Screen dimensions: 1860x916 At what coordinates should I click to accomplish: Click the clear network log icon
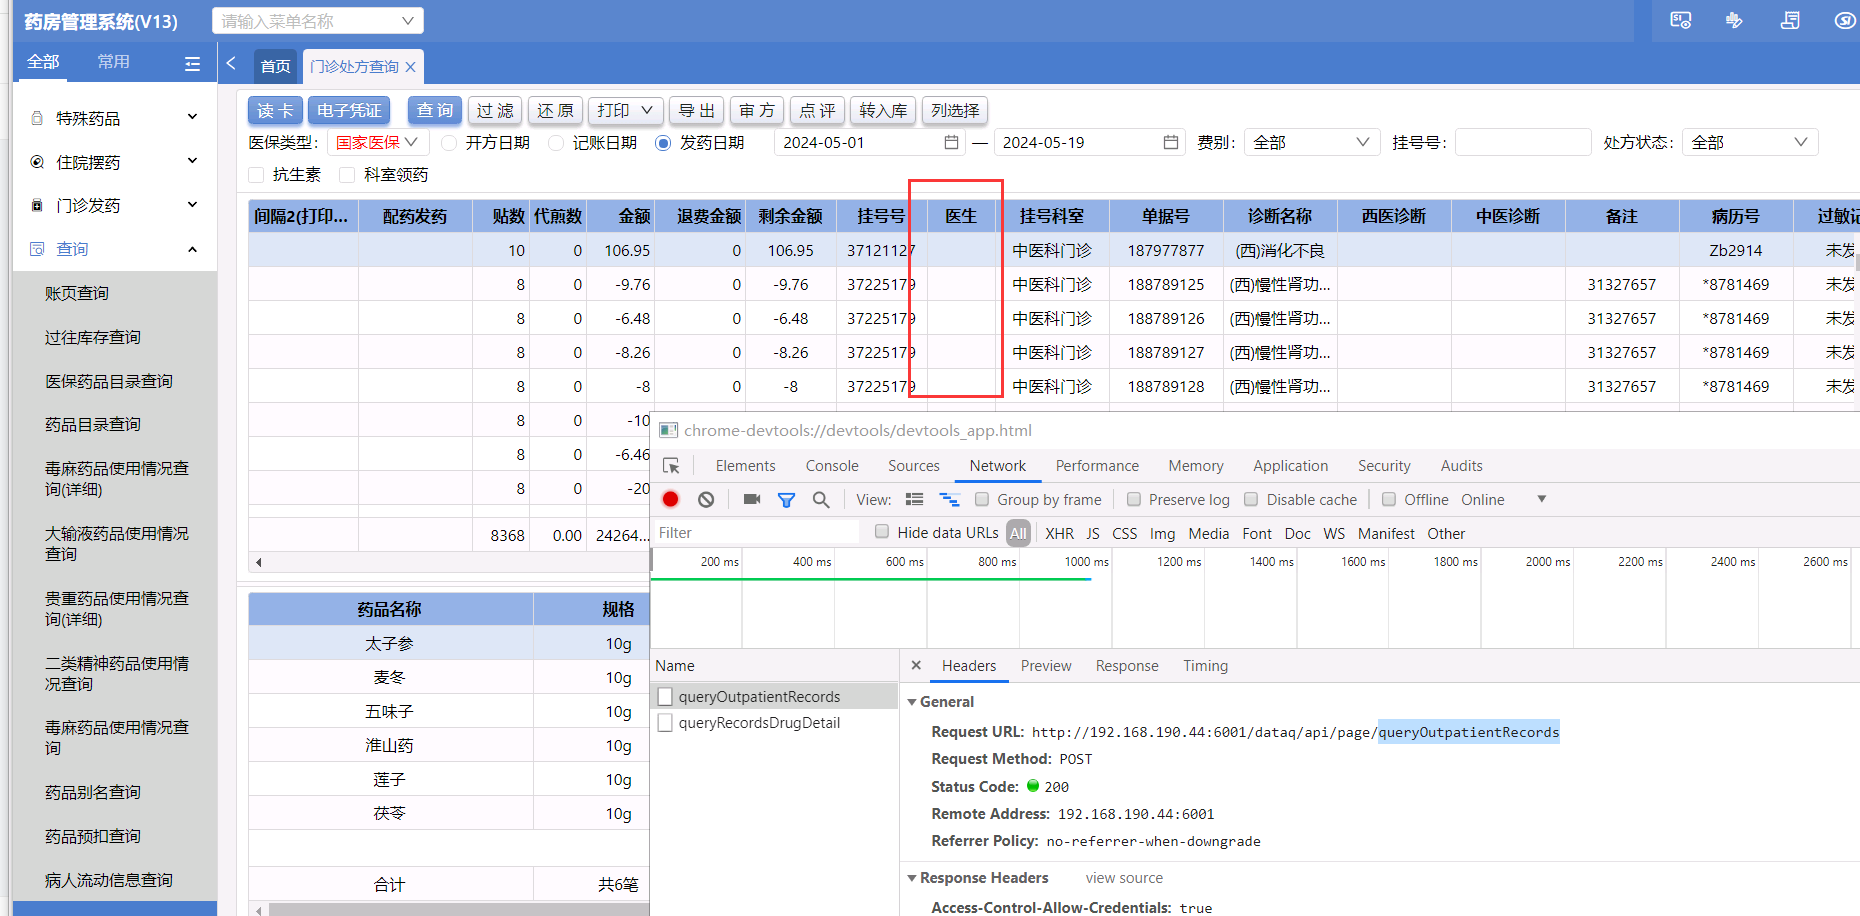706,500
